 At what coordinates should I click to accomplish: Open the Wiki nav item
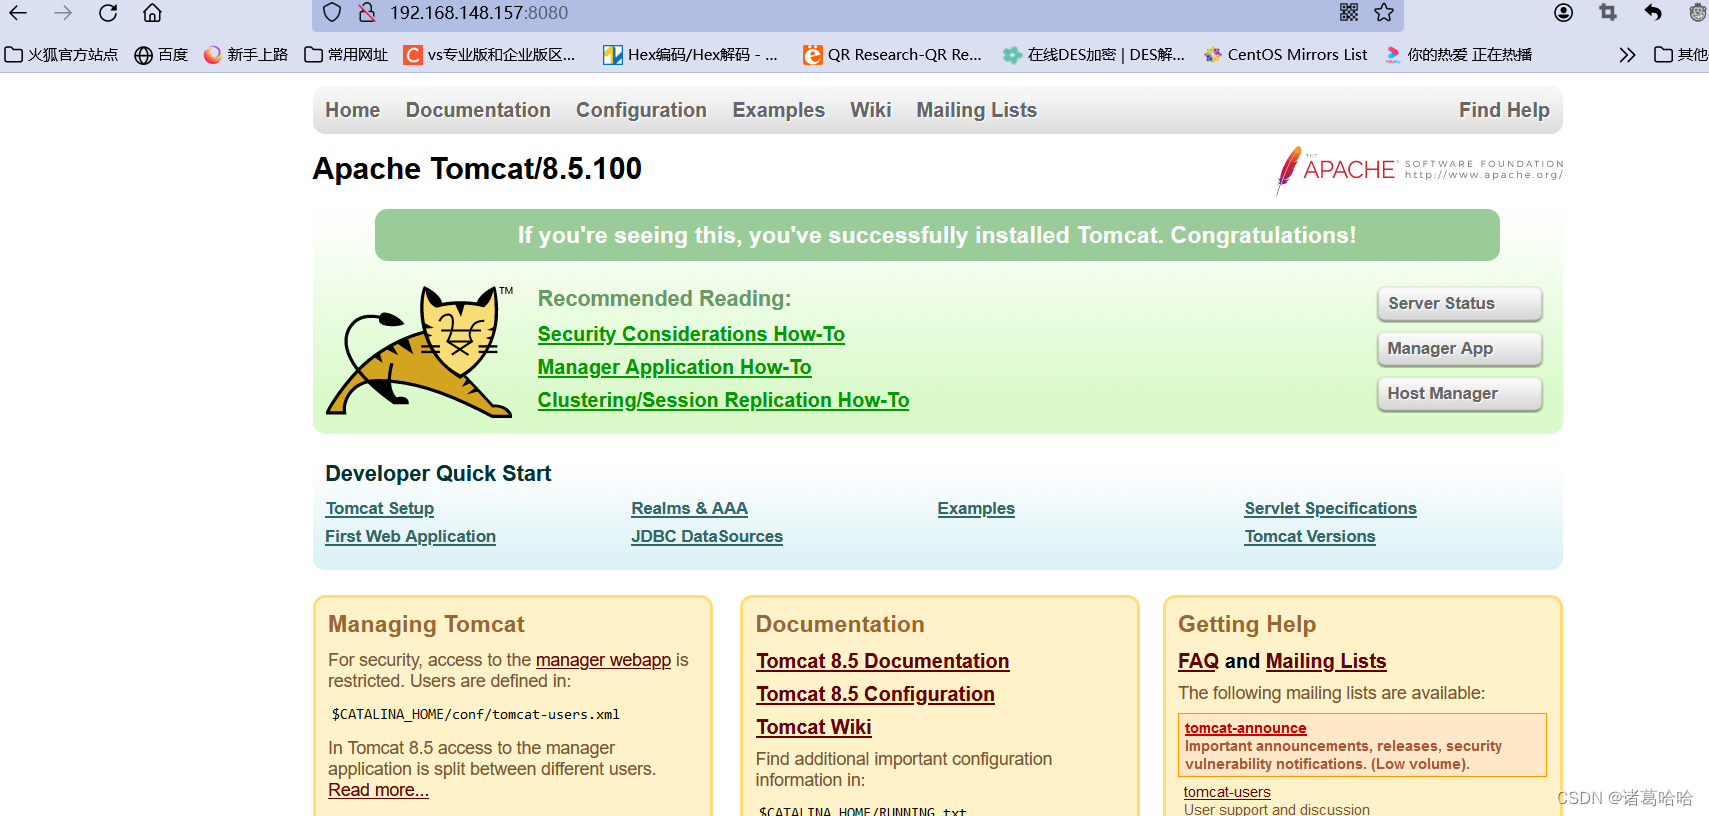click(x=870, y=110)
